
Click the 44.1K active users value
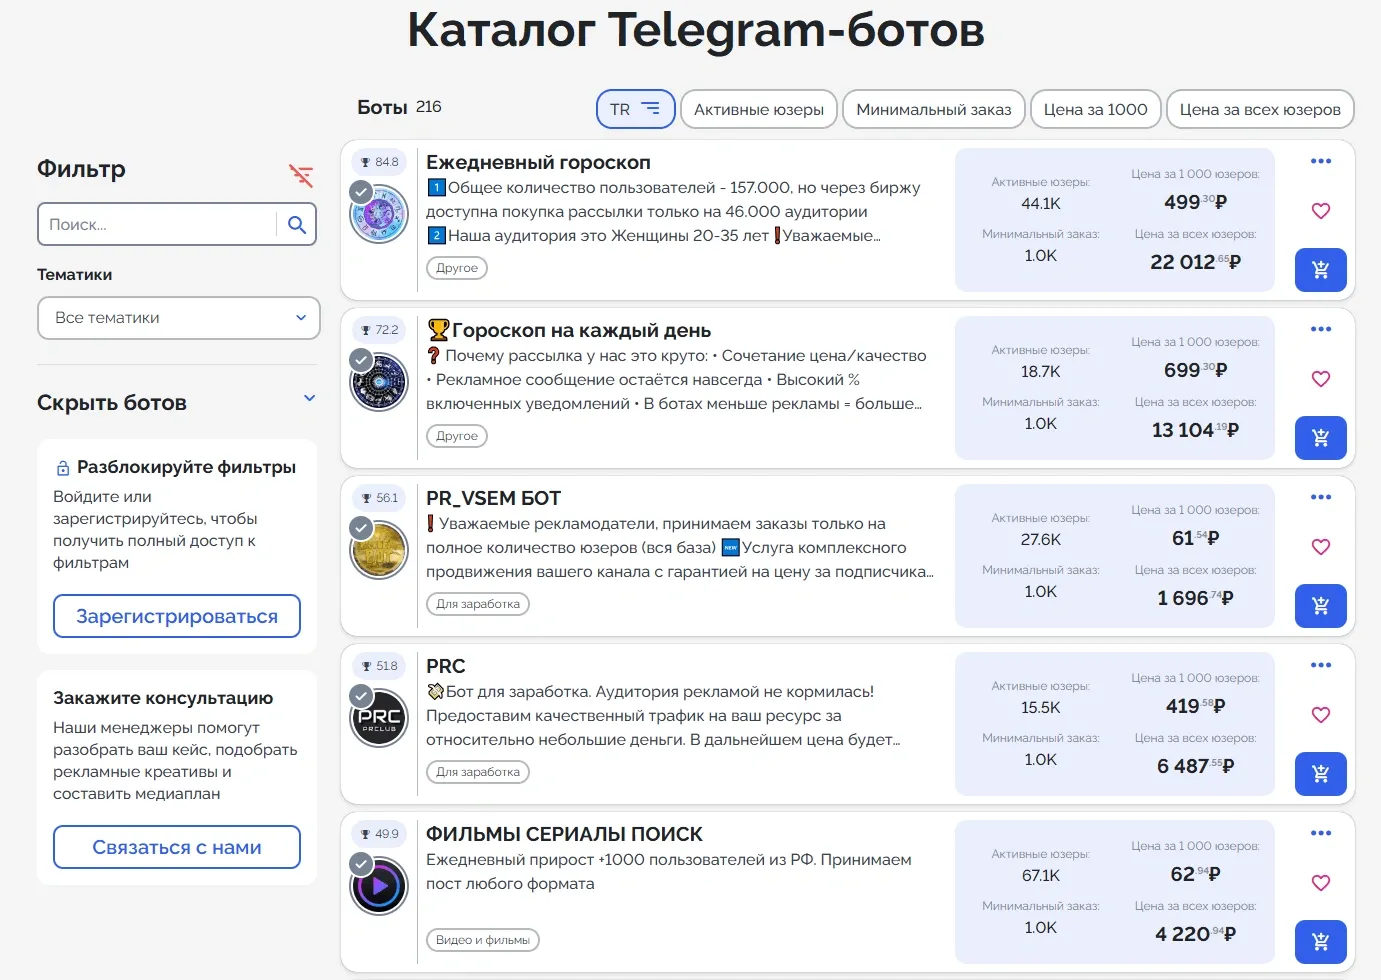(x=1041, y=204)
